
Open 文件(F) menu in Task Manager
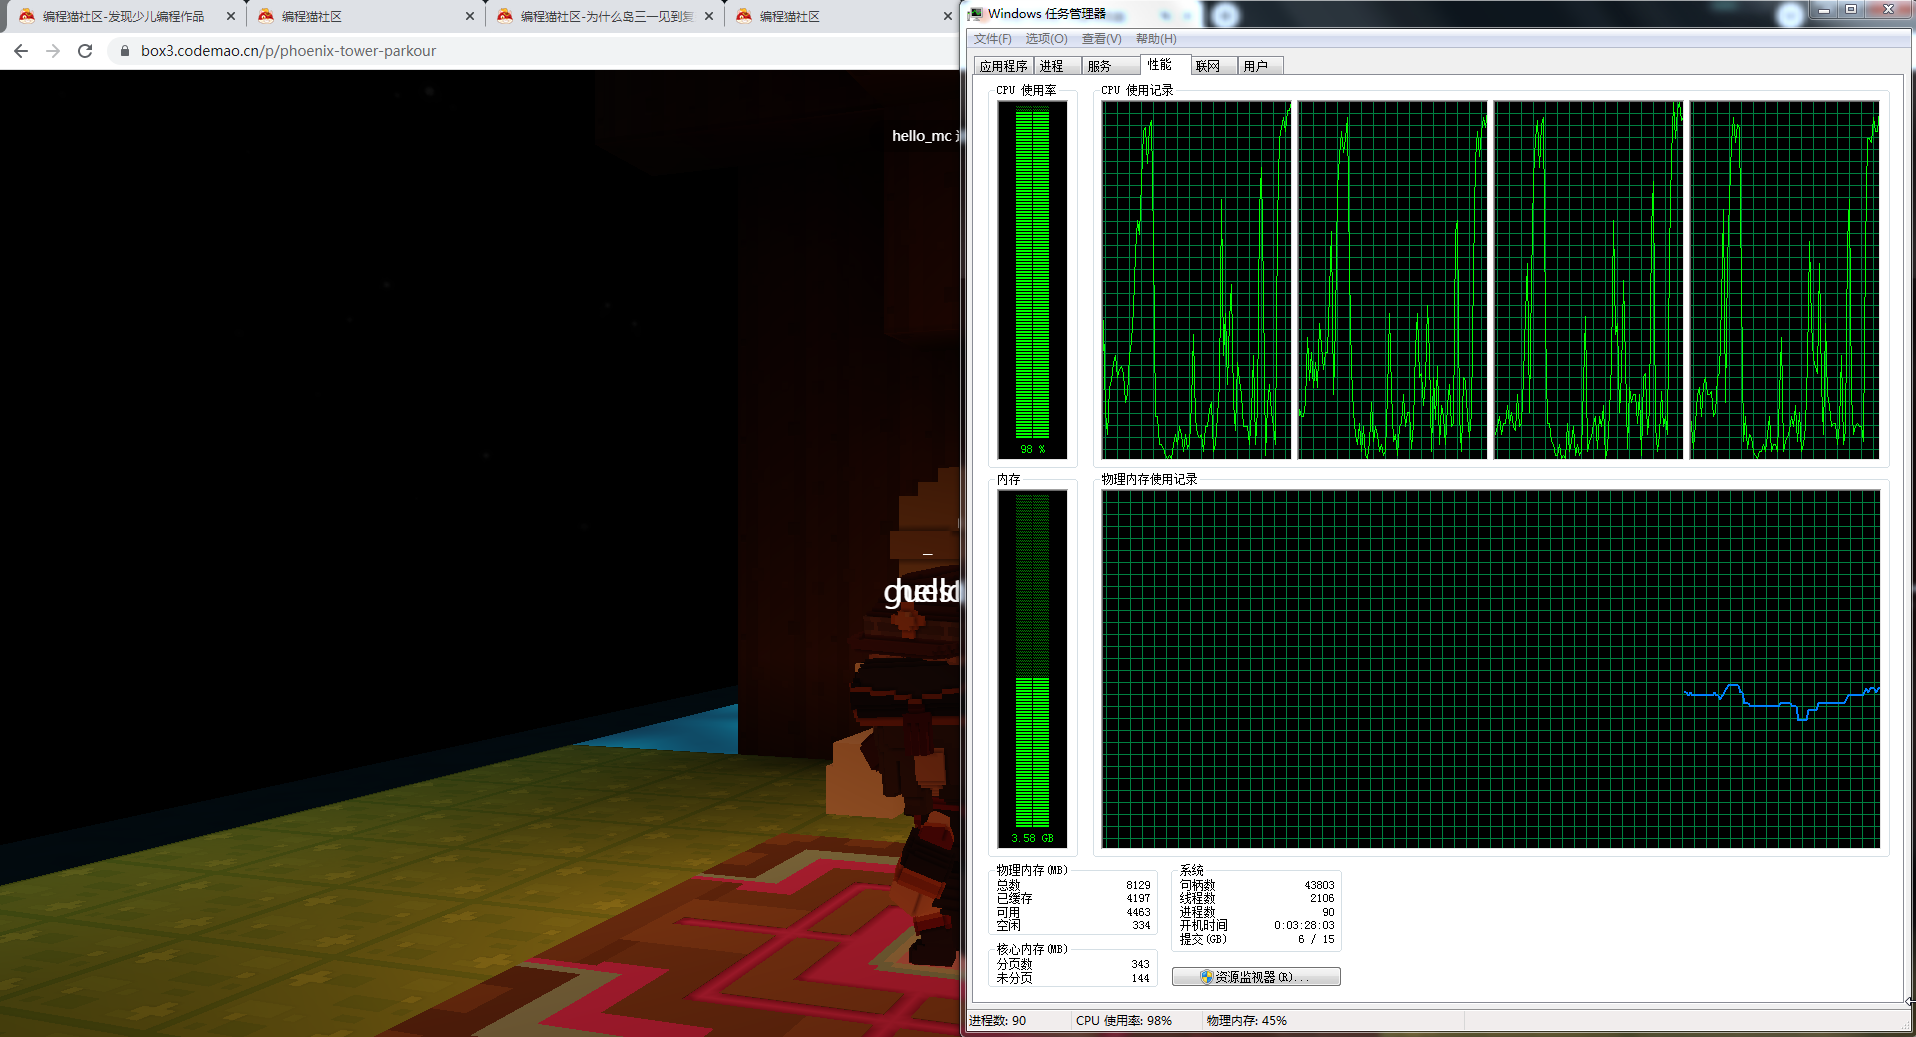993,39
